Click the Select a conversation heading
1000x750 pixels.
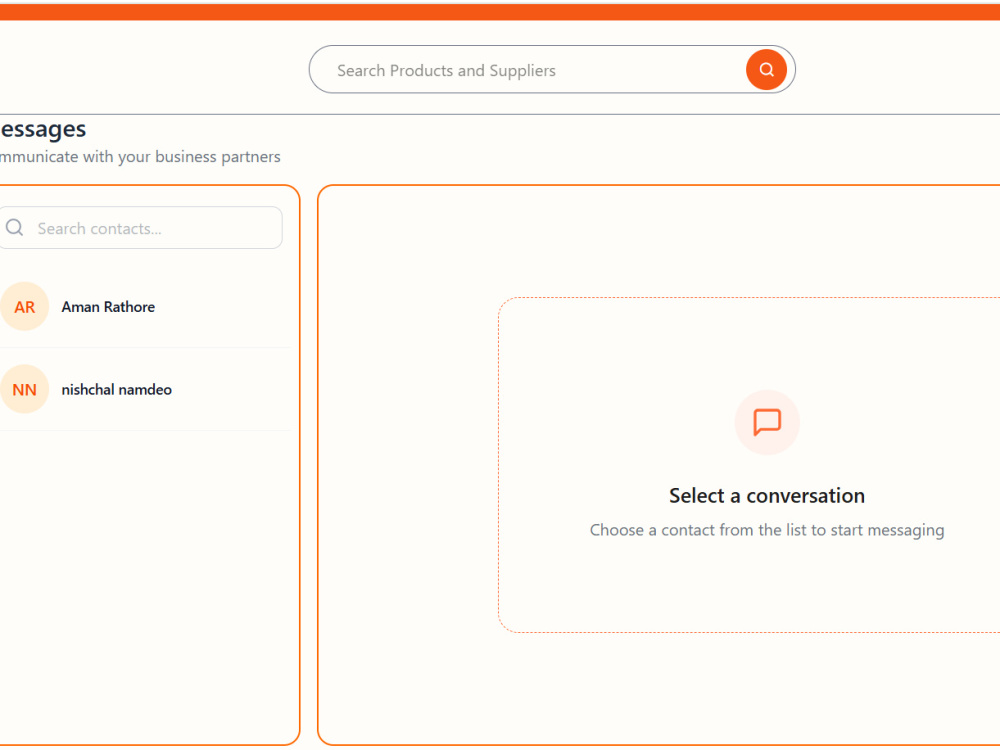[x=767, y=496]
